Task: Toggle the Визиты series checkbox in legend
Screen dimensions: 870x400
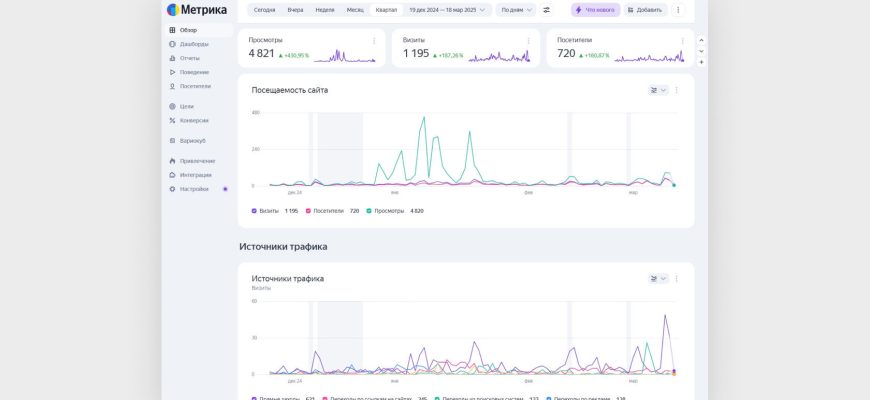Action: point(255,211)
